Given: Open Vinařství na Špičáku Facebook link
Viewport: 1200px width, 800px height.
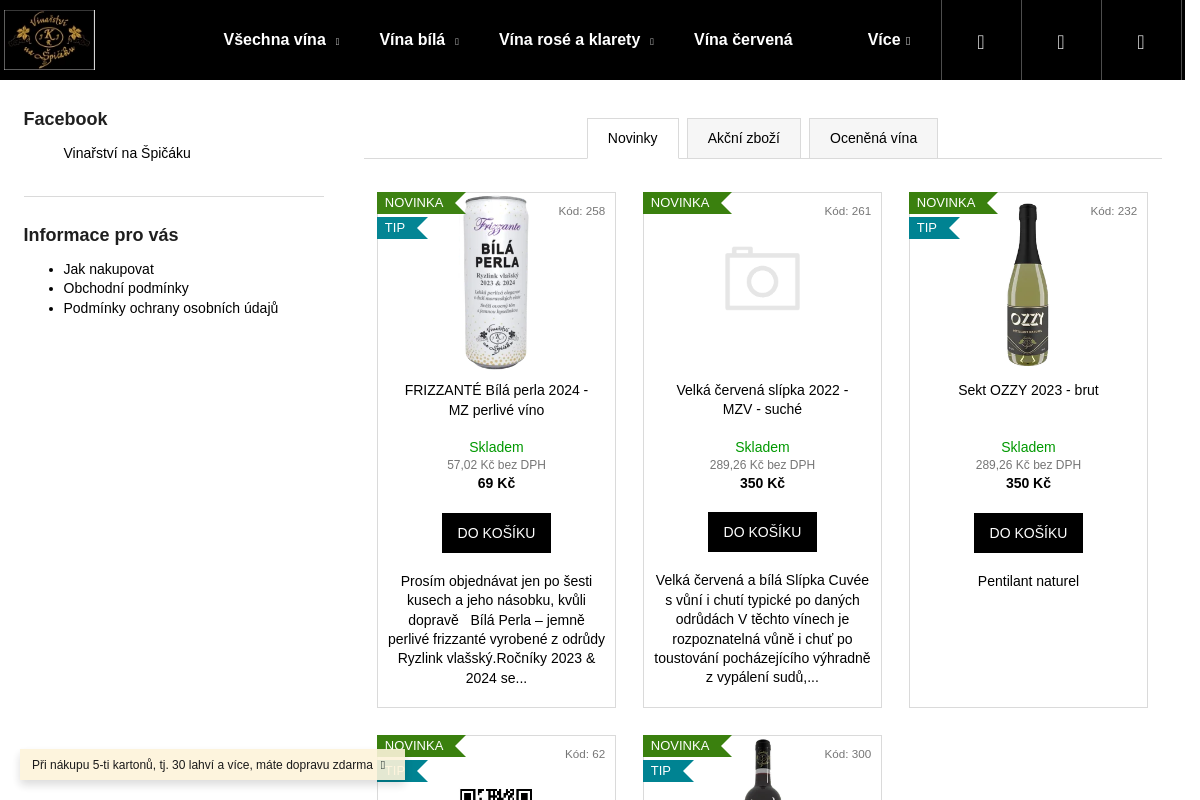Looking at the screenshot, I should coord(127,153).
